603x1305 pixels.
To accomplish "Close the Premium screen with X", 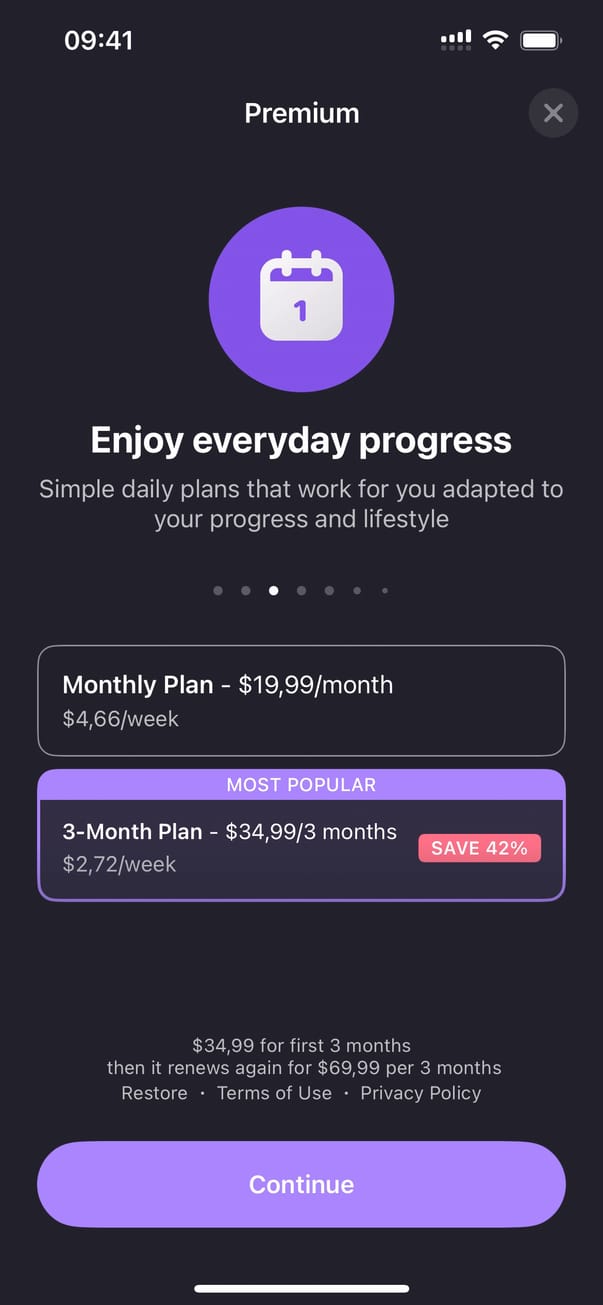I will (553, 113).
